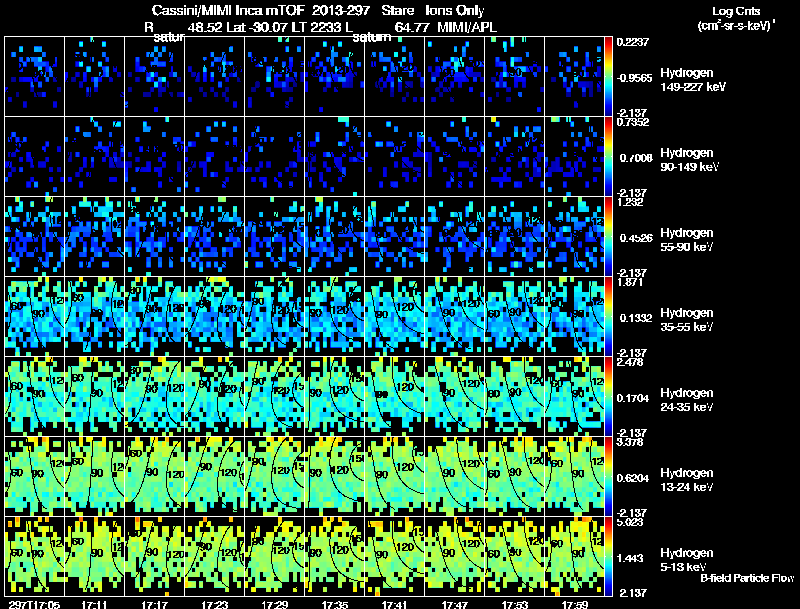Click the color scale value '0.4526'
The image size is (800, 609).
click(x=636, y=238)
